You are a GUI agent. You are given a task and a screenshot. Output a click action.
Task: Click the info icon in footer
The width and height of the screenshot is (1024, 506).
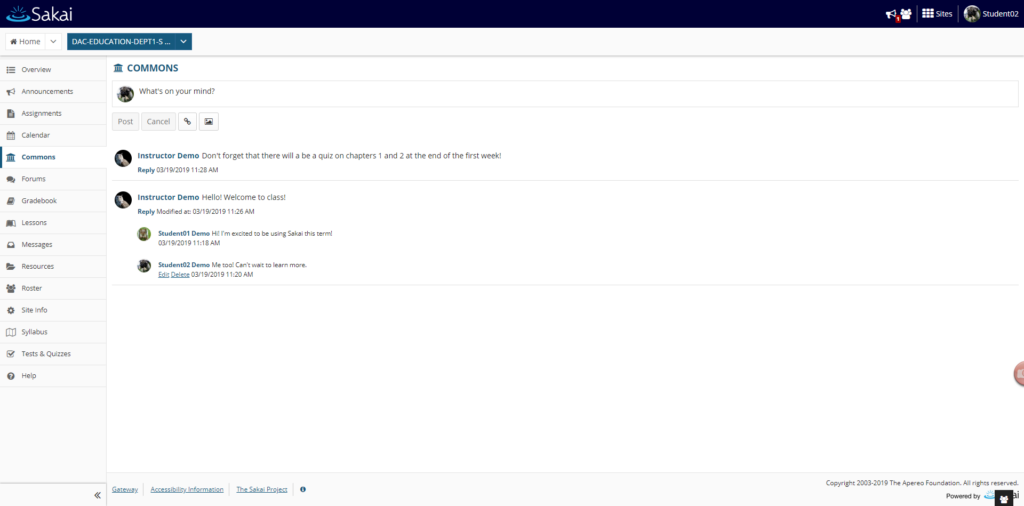[302, 489]
